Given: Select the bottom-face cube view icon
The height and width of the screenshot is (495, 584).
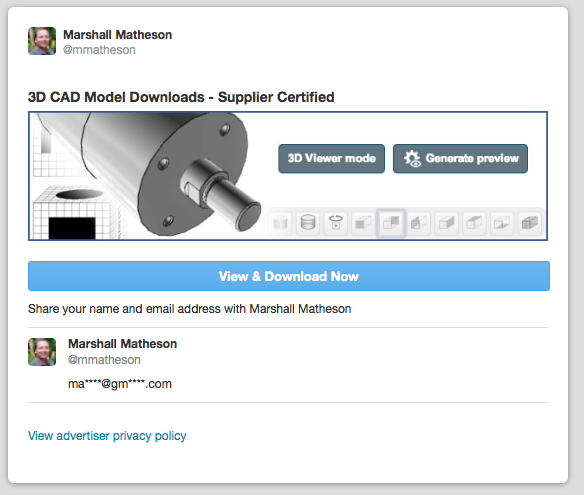Looking at the screenshot, I should click(x=501, y=223).
